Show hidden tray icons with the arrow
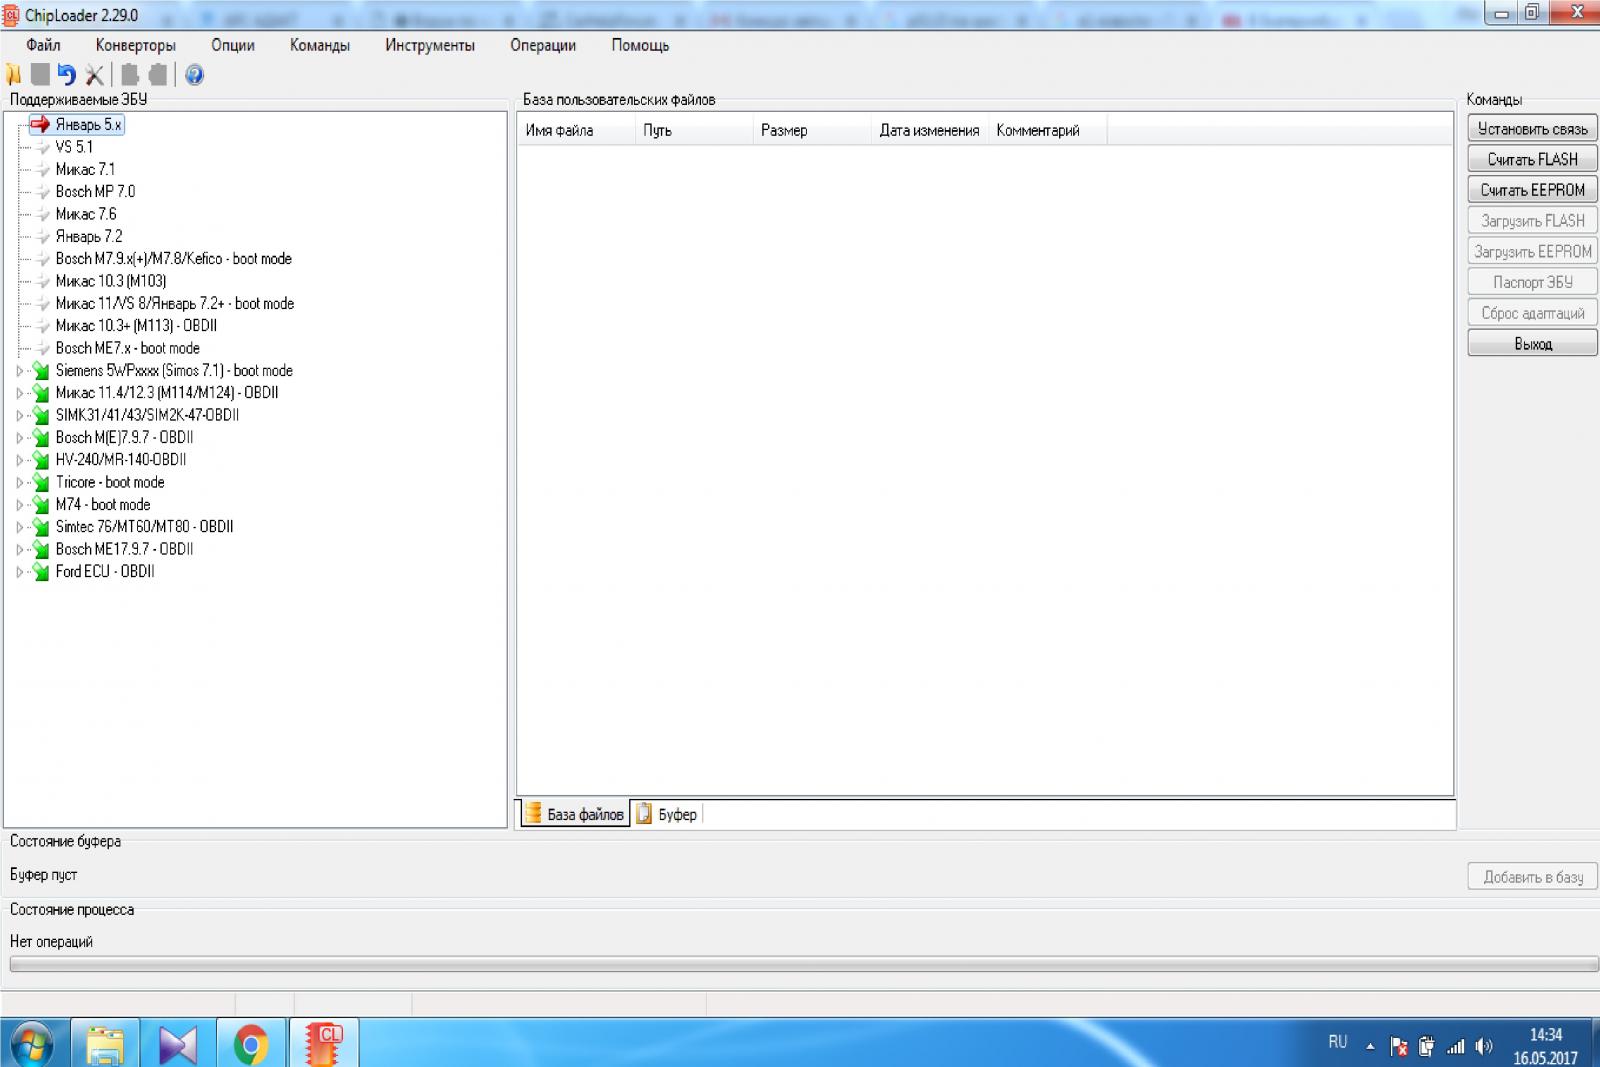Image resolution: width=1600 pixels, height=1067 pixels. tap(1370, 1046)
